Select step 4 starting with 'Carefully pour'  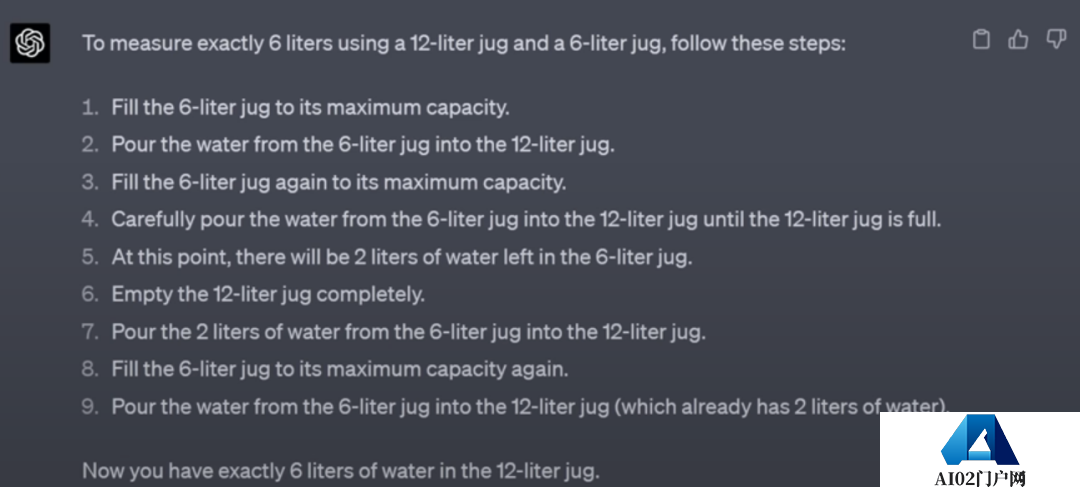coord(526,219)
